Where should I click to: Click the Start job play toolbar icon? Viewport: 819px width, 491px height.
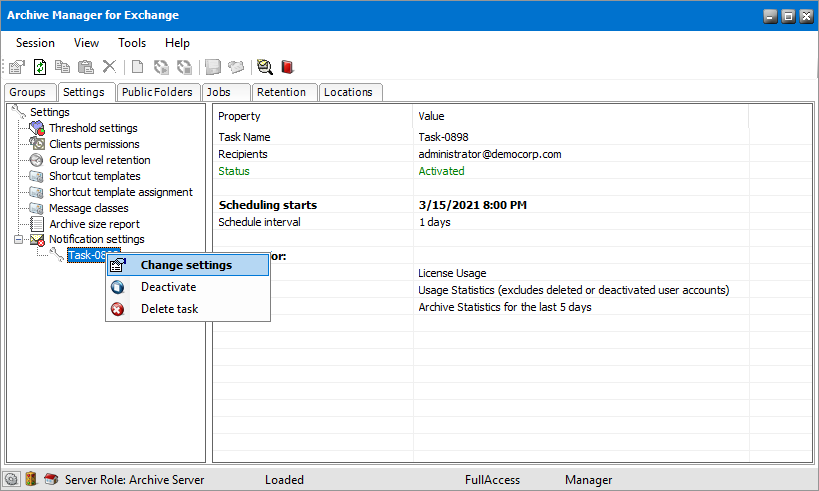pos(161,67)
